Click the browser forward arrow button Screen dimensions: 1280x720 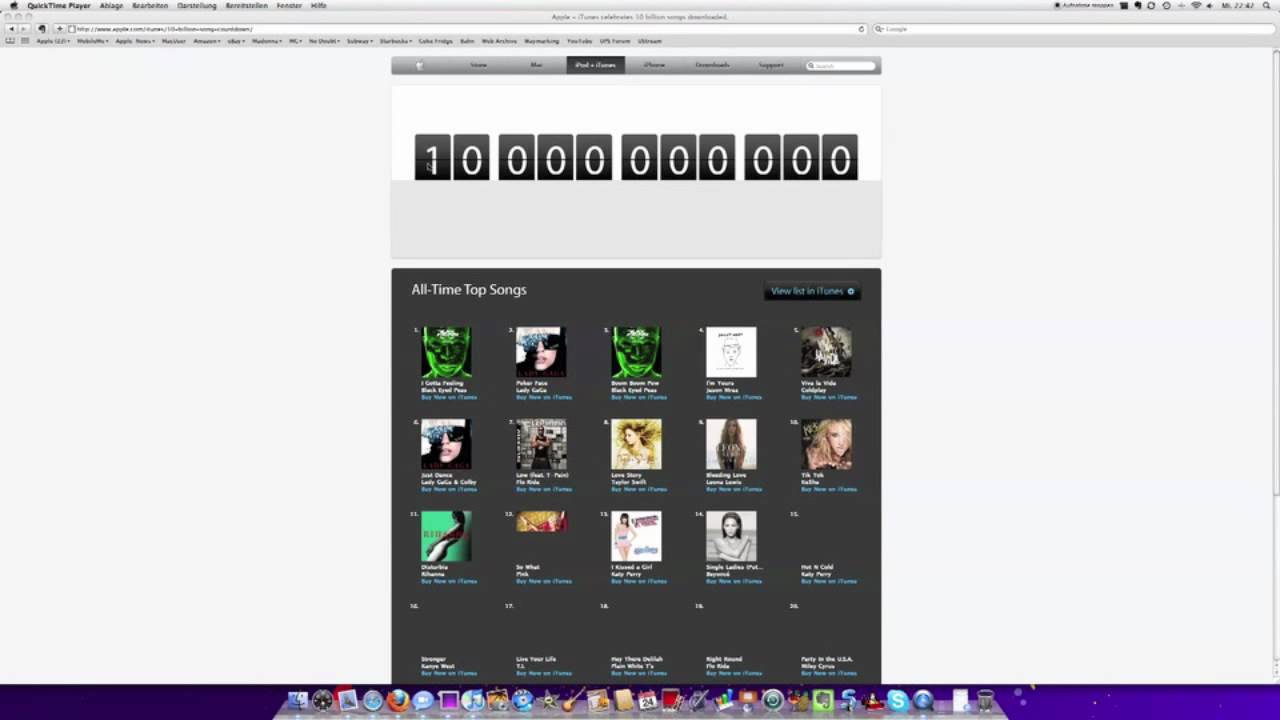point(24,29)
